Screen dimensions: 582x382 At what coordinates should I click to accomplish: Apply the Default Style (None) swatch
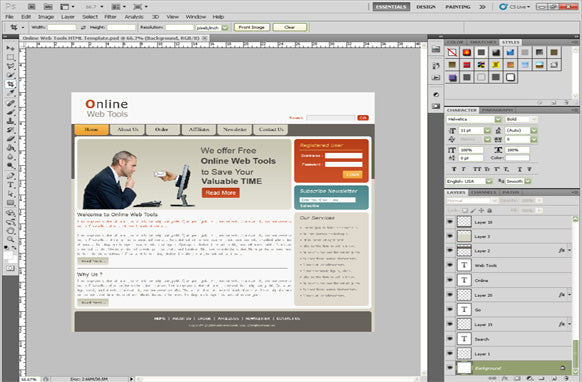452,52
